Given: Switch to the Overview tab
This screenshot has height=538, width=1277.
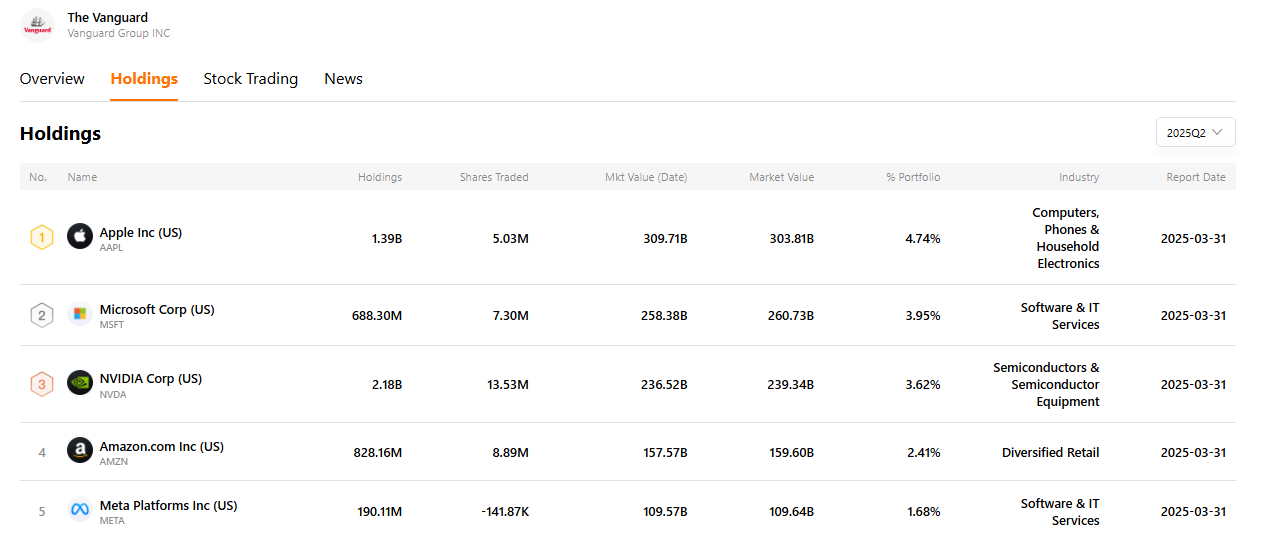Looking at the screenshot, I should coord(52,79).
